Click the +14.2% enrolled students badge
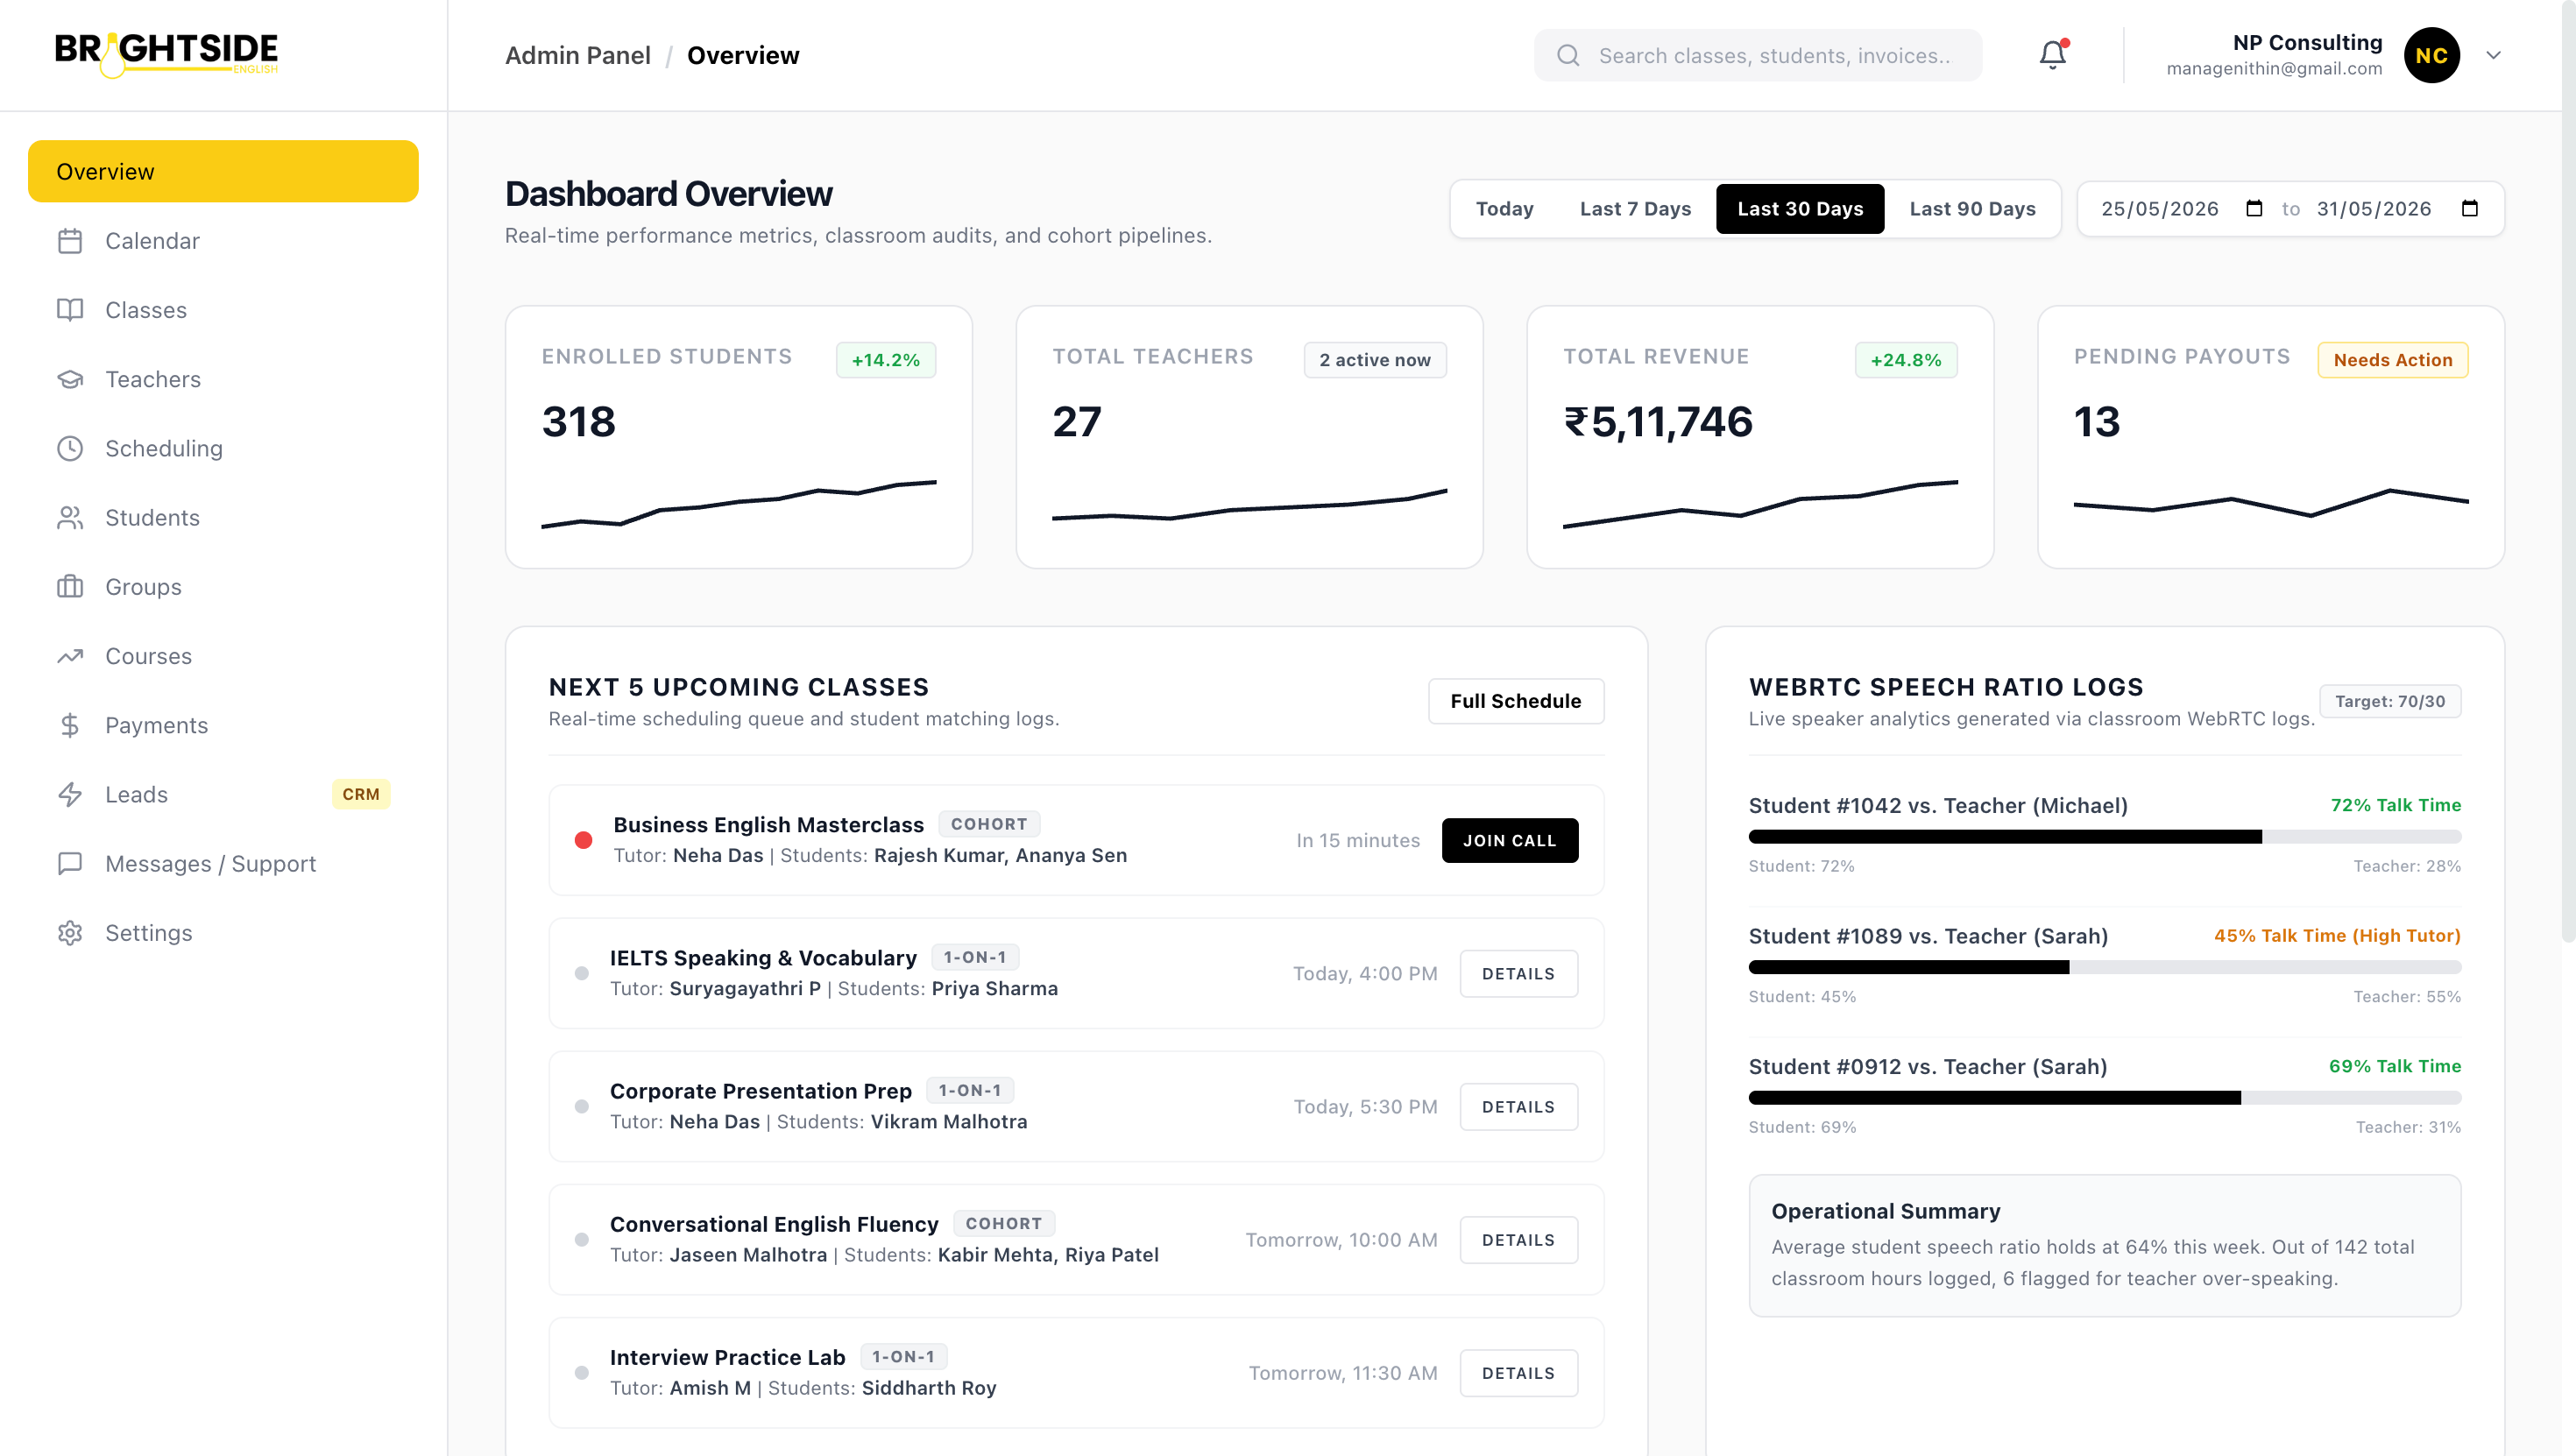 885,360
